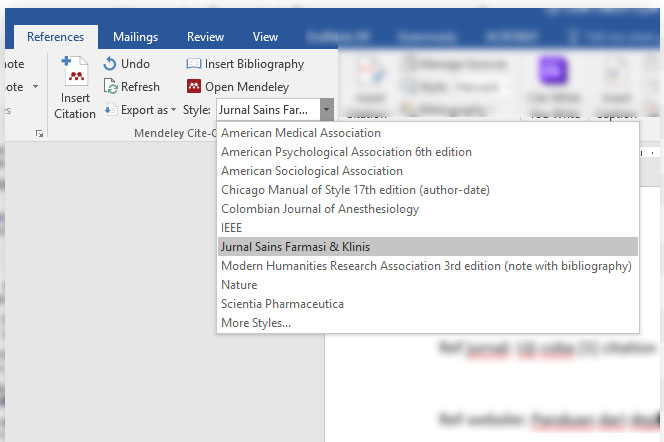664x442 pixels.
Task: Switch to the Review tab
Action: coord(205,37)
